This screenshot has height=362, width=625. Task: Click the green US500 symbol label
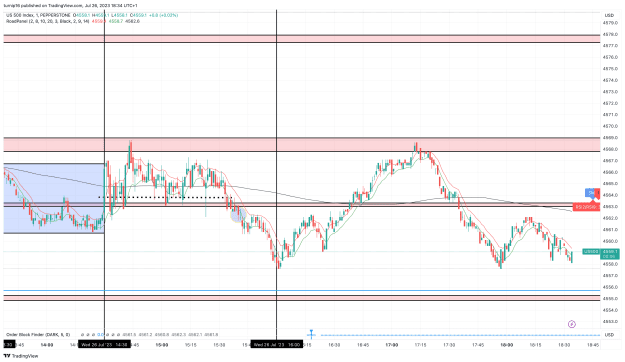click(591, 252)
